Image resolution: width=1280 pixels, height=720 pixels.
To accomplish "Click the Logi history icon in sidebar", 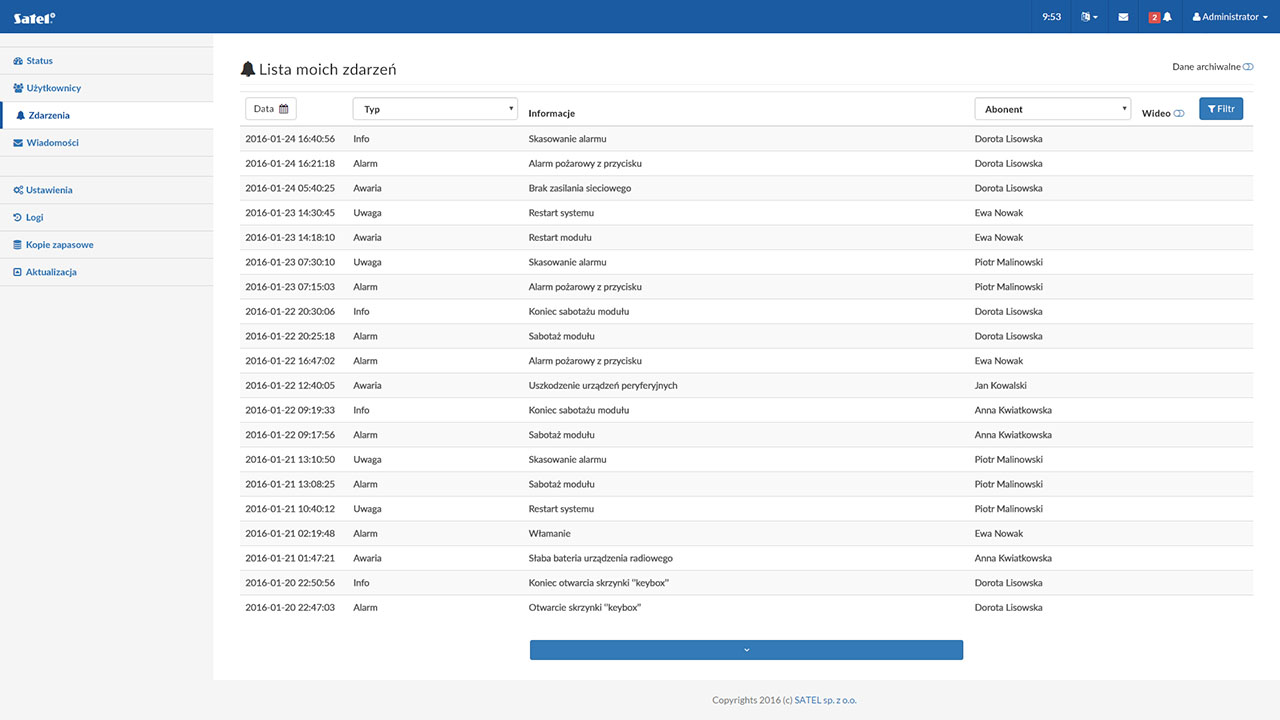I will [18, 217].
